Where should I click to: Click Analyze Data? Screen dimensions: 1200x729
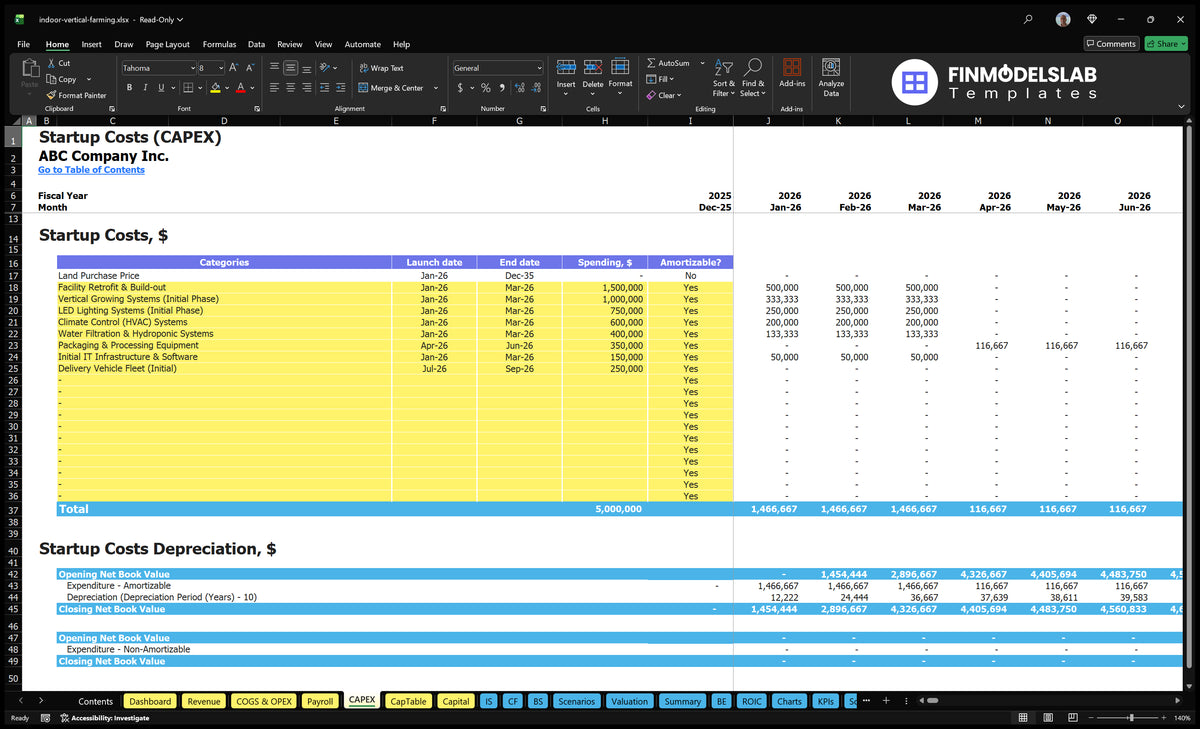click(831, 77)
